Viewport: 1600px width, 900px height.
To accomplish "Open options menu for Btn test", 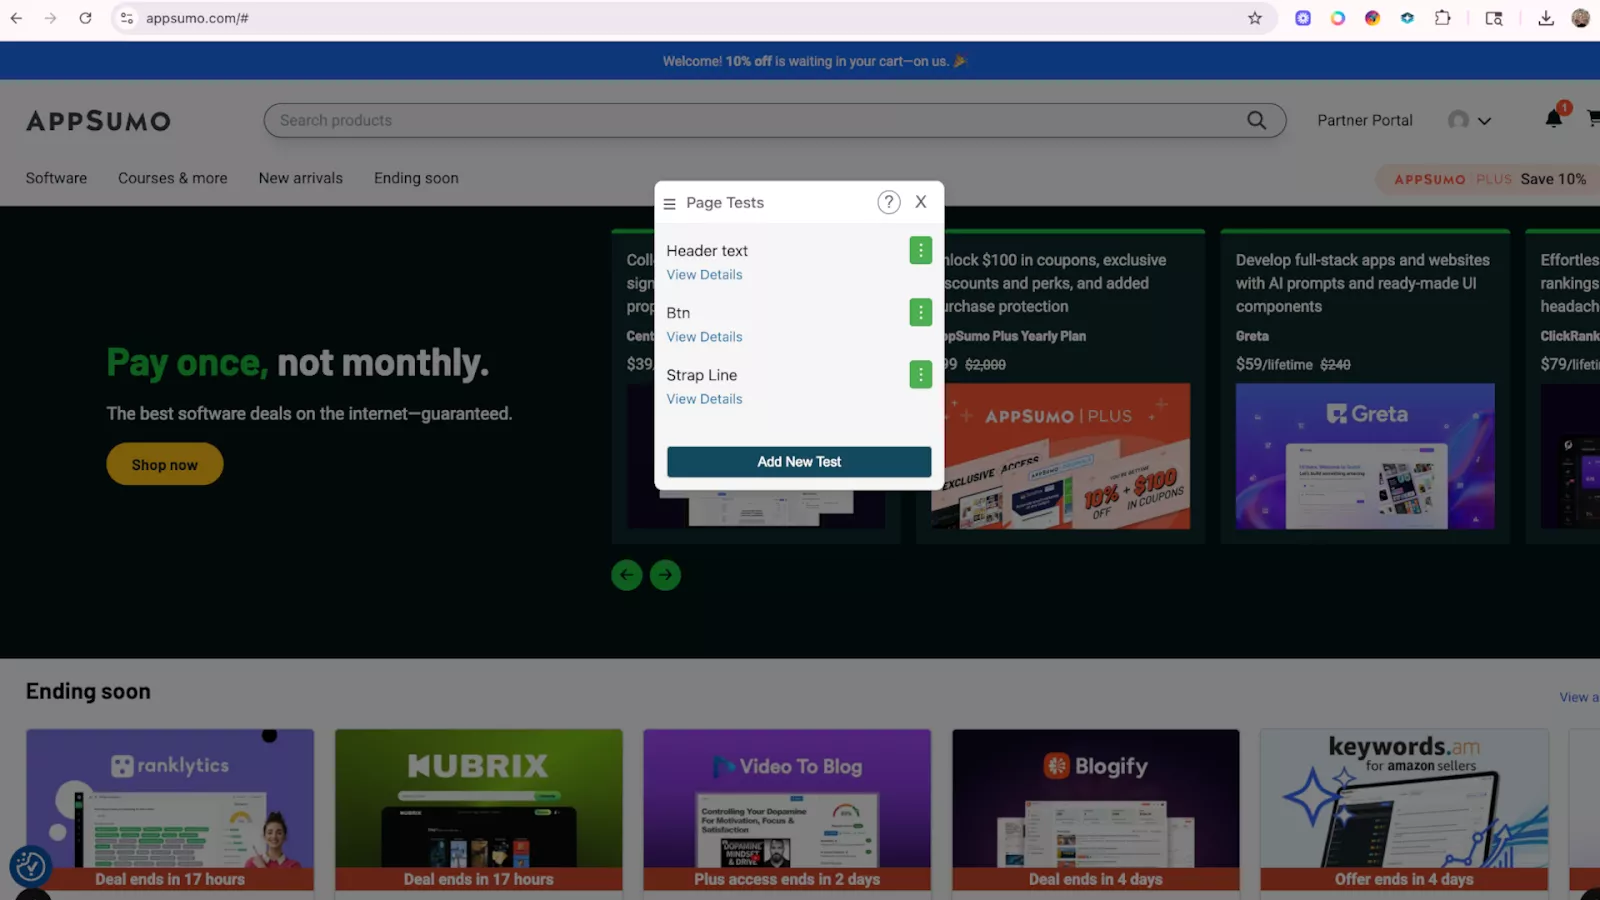I will coord(920,313).
